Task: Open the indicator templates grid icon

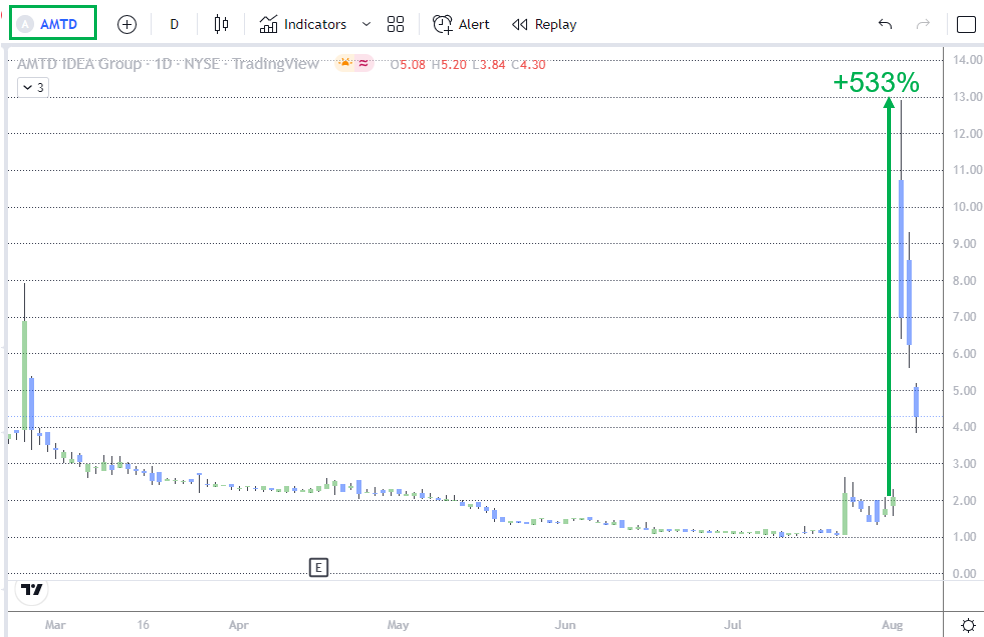Action: coord(395,24)
